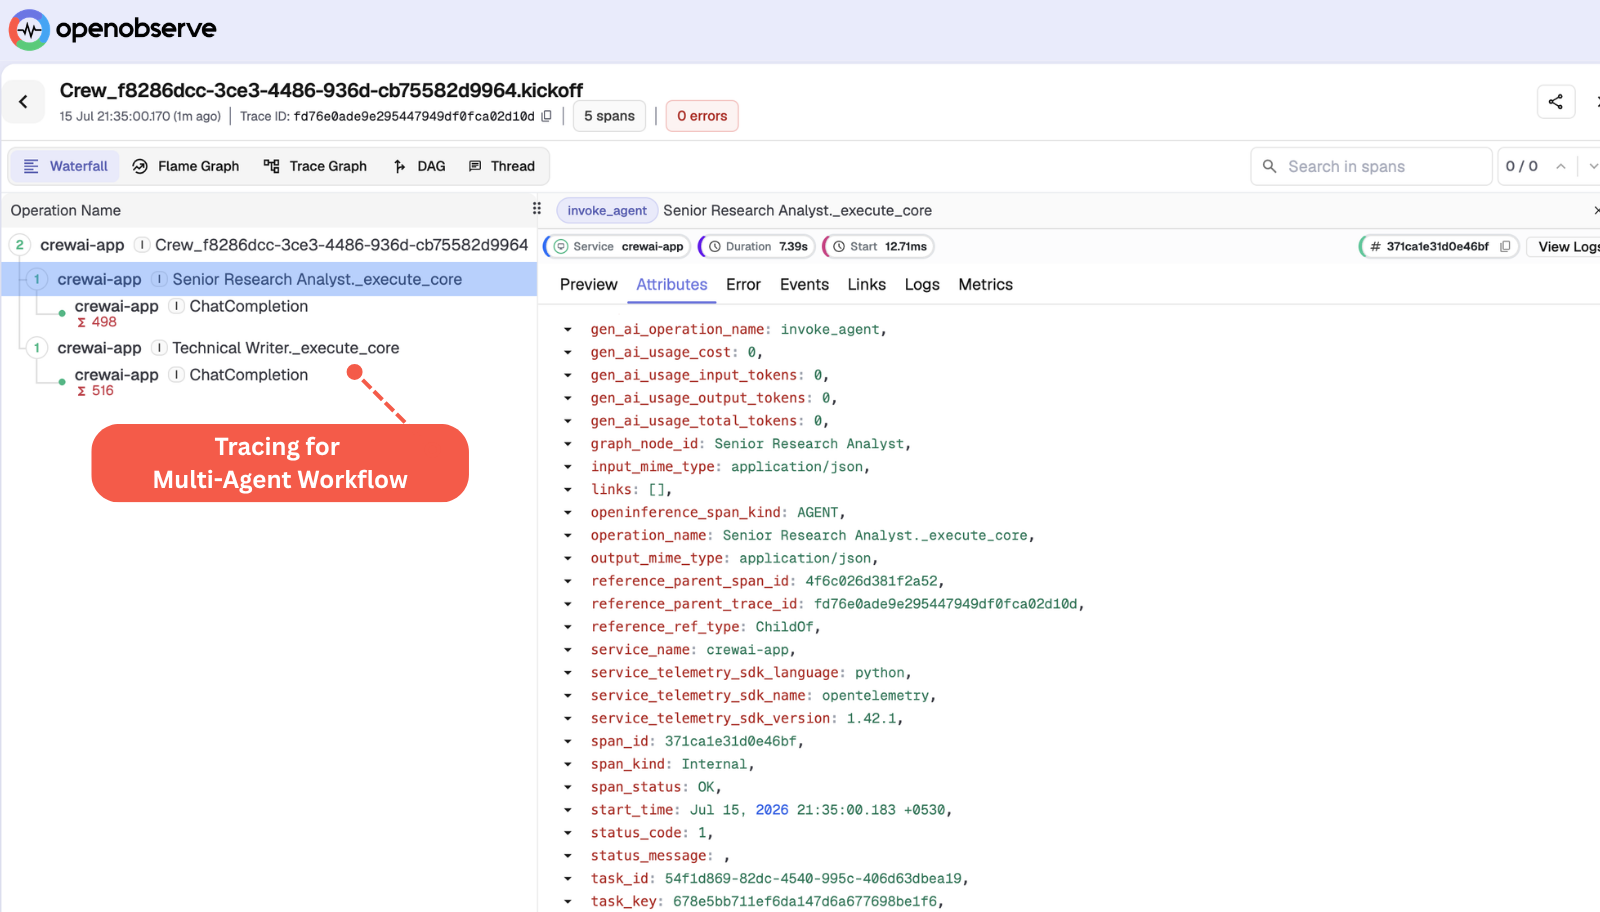Click the search magnifier icon
1600x912 pixels.
tap(1269, 166)
